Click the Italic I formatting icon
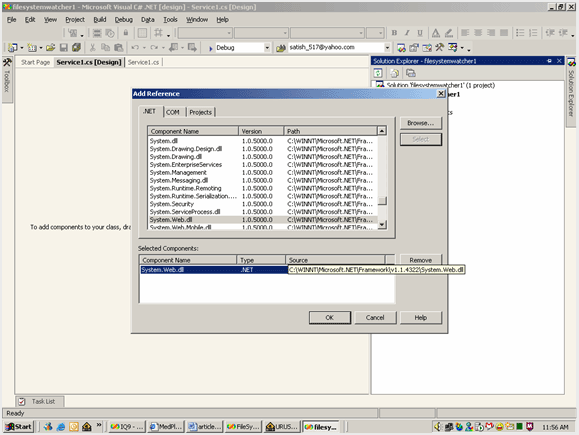This screenshot has width=579, height=435. 407,33
